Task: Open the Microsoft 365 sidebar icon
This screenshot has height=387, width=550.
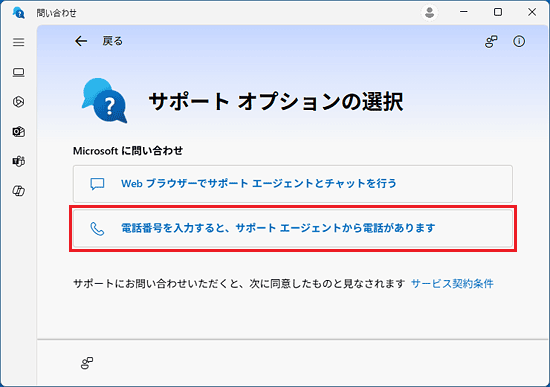Action: click(x=19, y=102)
